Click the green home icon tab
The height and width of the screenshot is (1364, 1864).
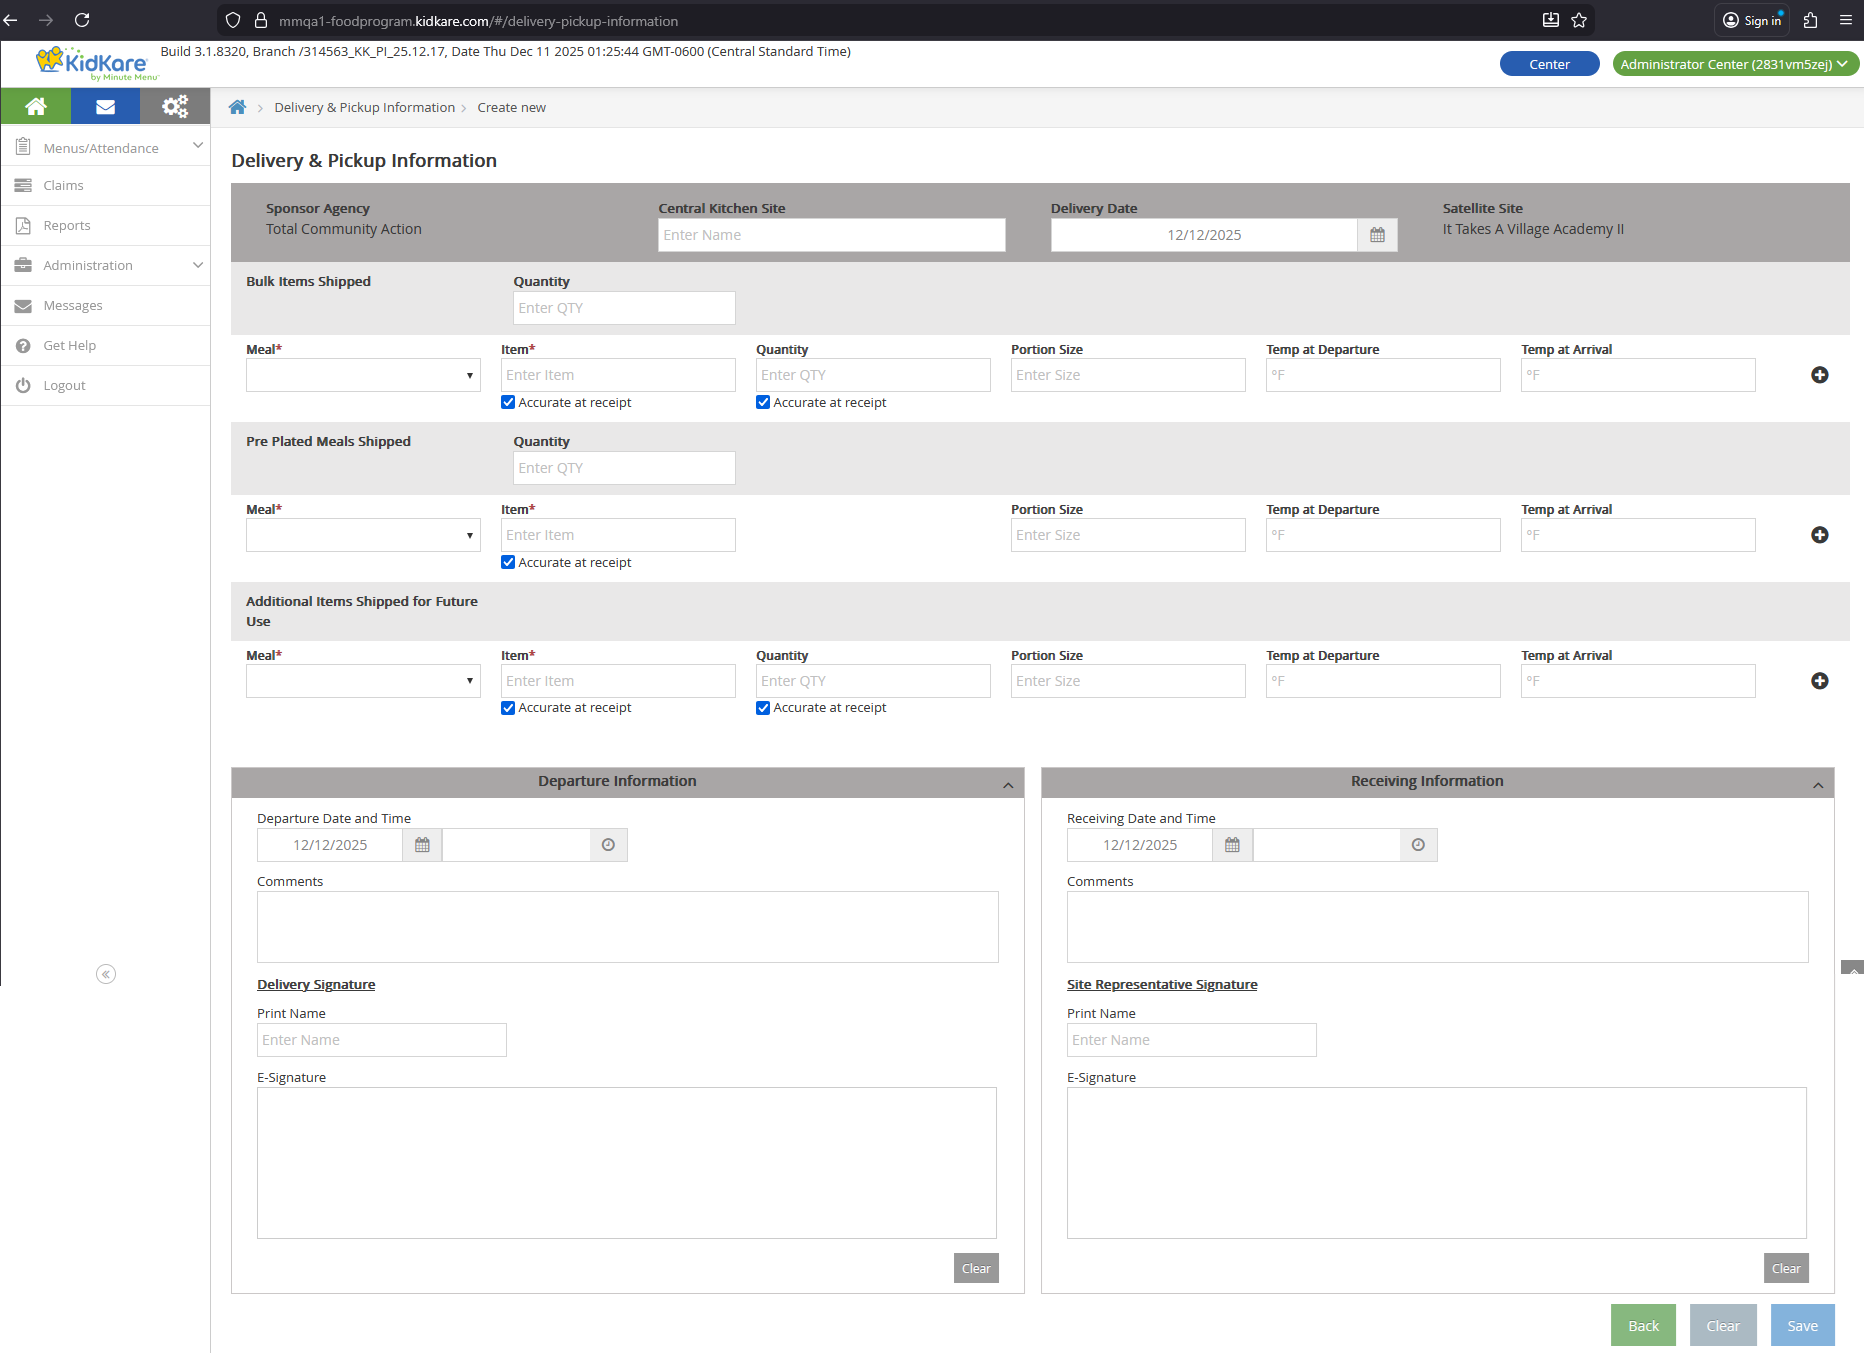(36, 106)
